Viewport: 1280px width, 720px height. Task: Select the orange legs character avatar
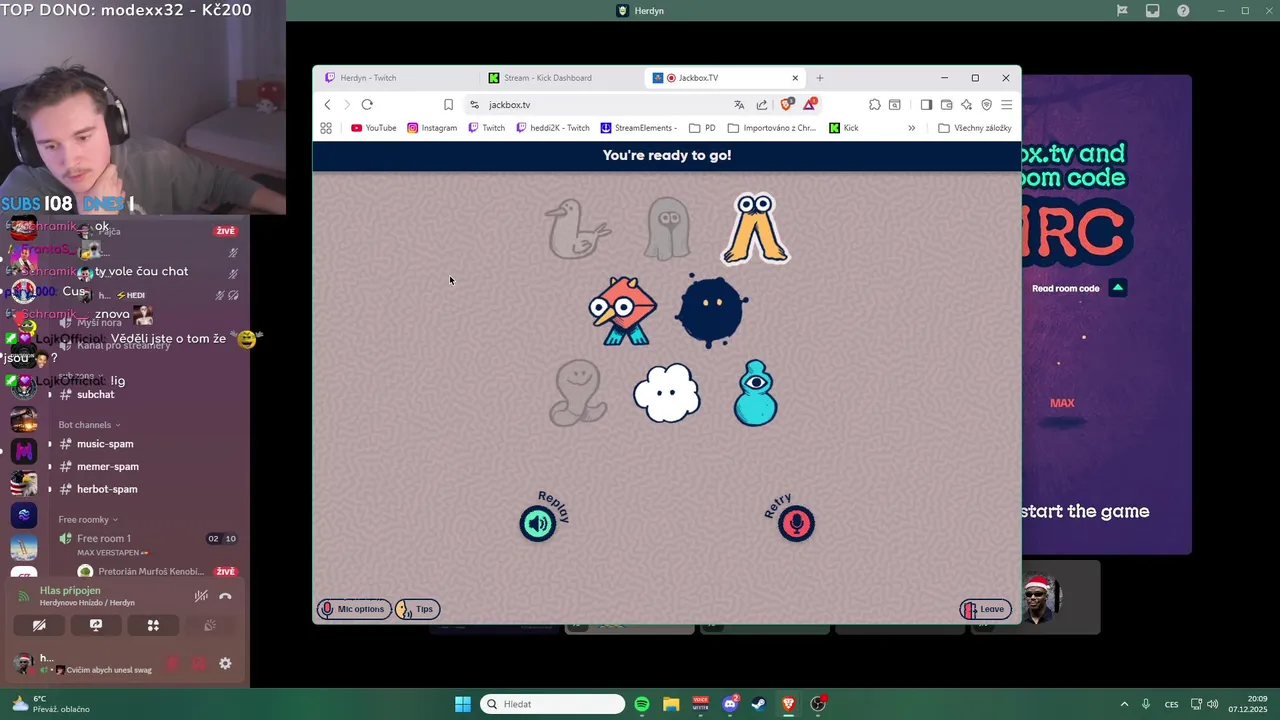coord(756,229)
